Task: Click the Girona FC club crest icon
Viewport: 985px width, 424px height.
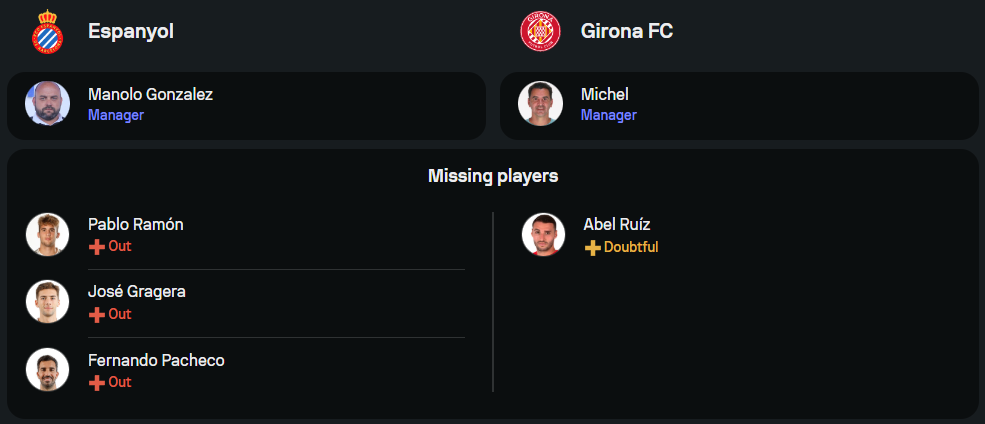Action: tap(540, 32)
